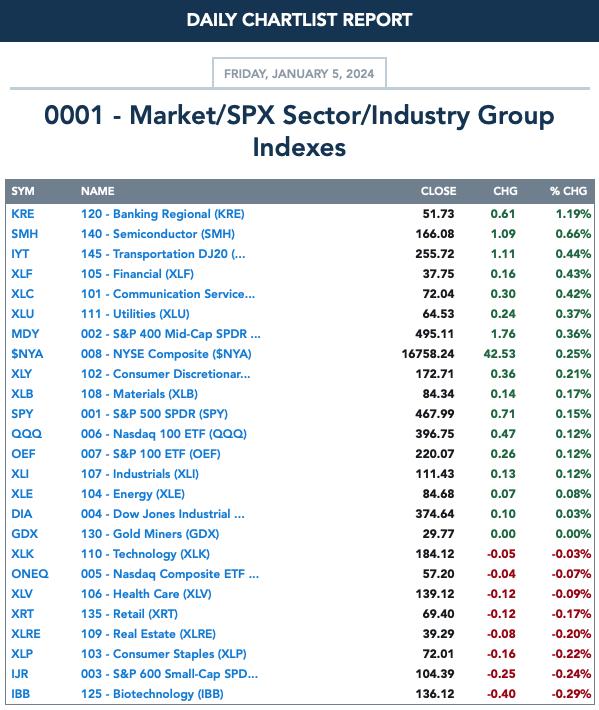Open the XLB symbol link
Screen dimensions: 599x710
click(x=22, y=393)
